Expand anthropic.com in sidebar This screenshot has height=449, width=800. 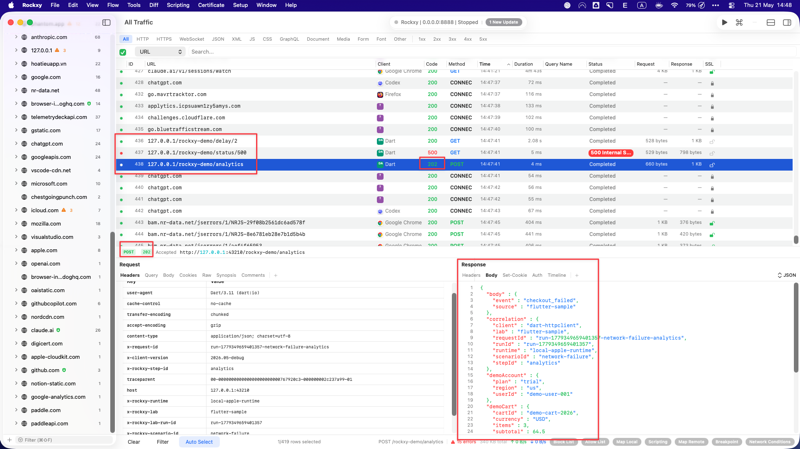[16, 37]
